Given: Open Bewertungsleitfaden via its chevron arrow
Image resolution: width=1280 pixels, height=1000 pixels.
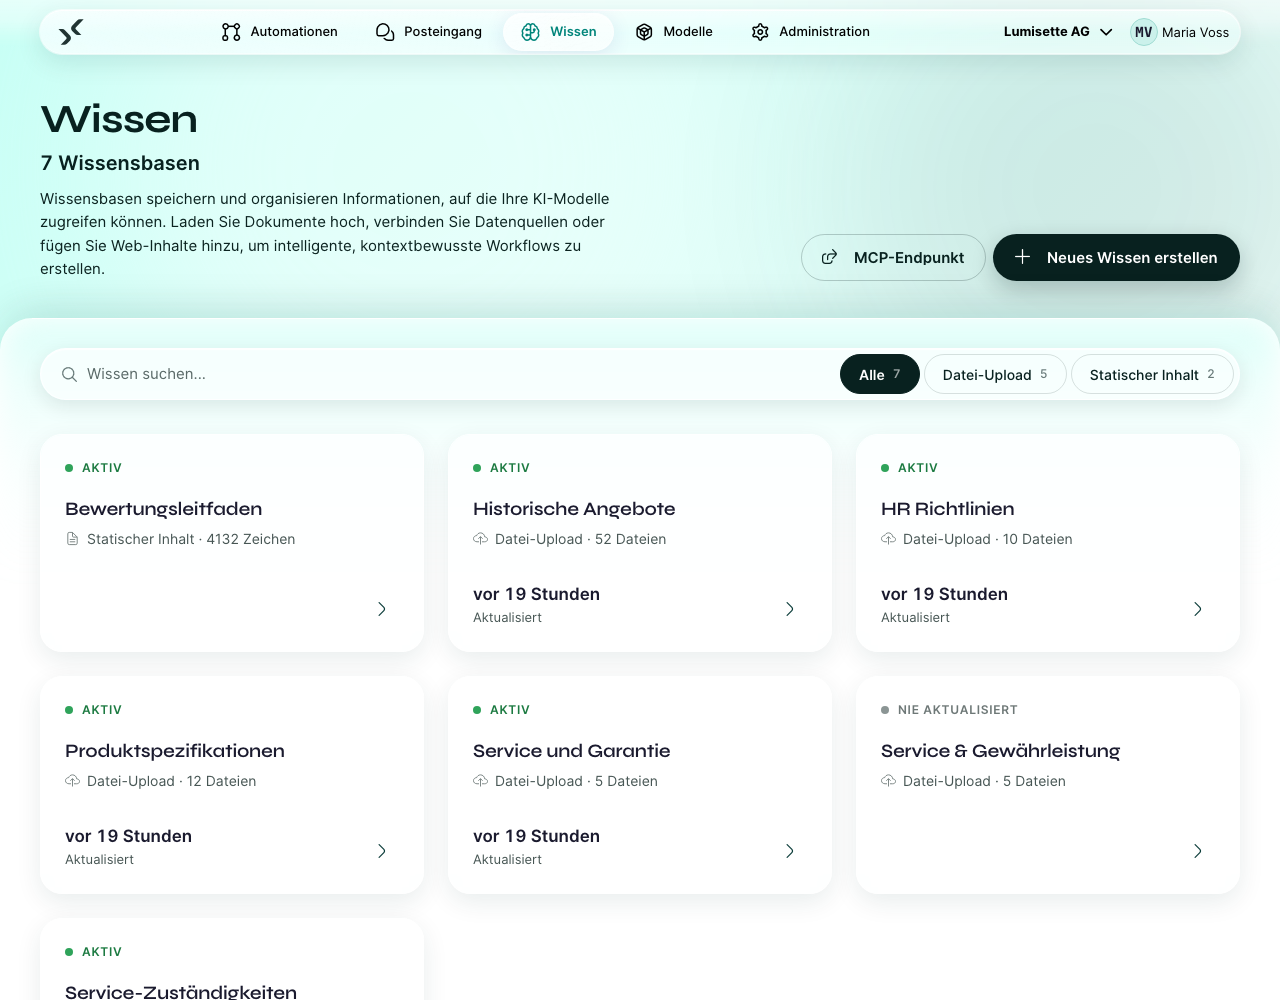Looking at the screenshot, I should point(382,609).
